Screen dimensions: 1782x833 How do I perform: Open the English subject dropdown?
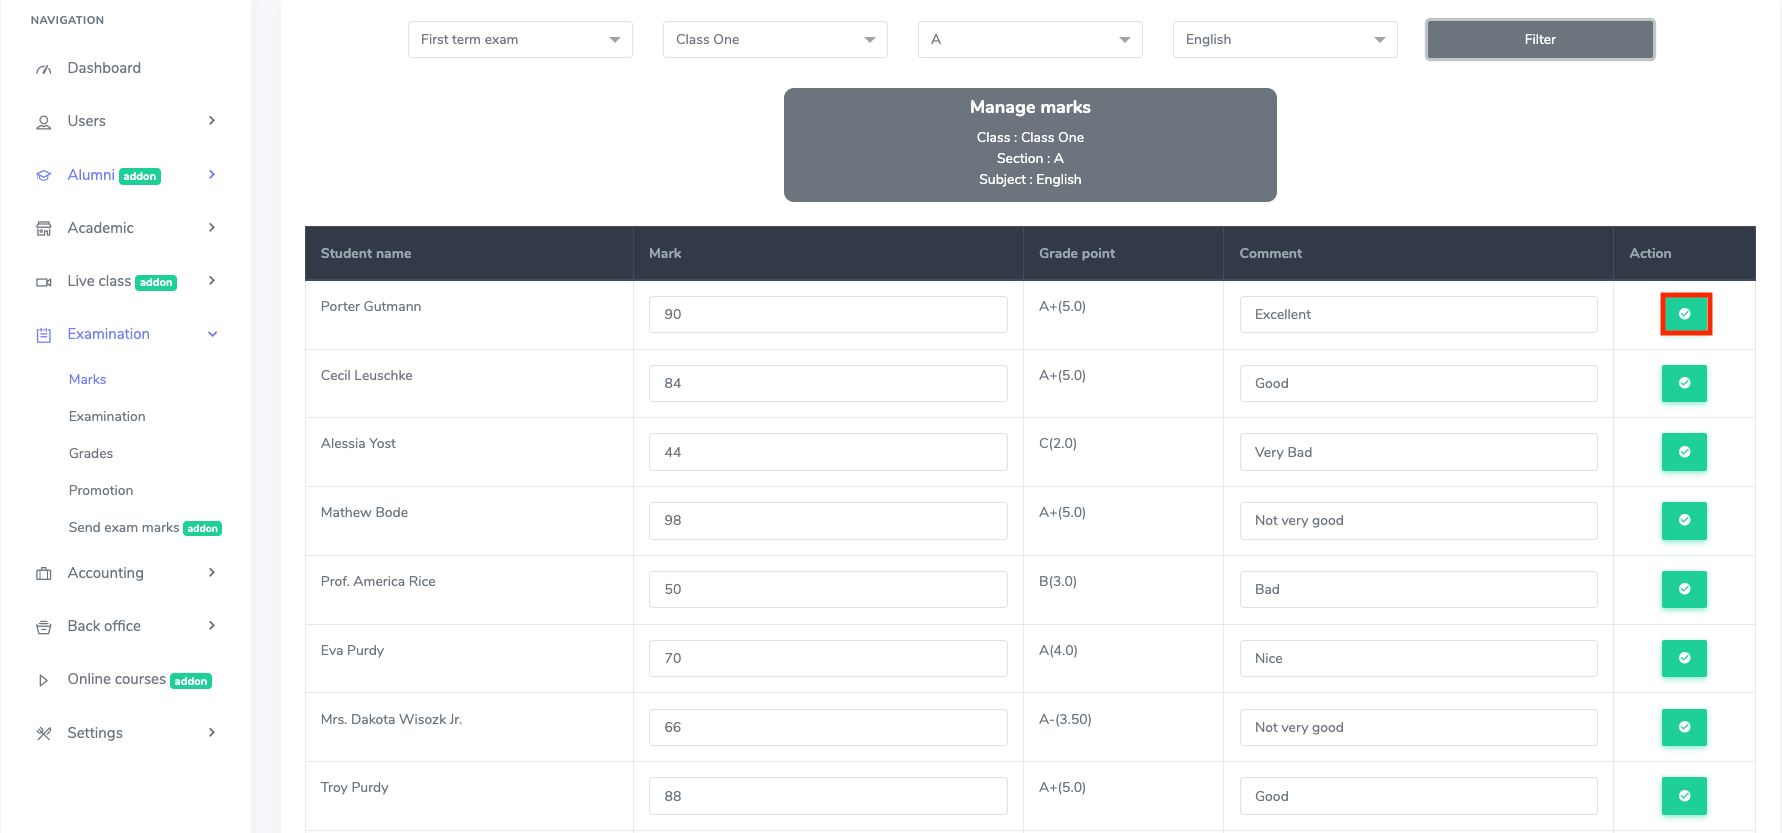1285,40
